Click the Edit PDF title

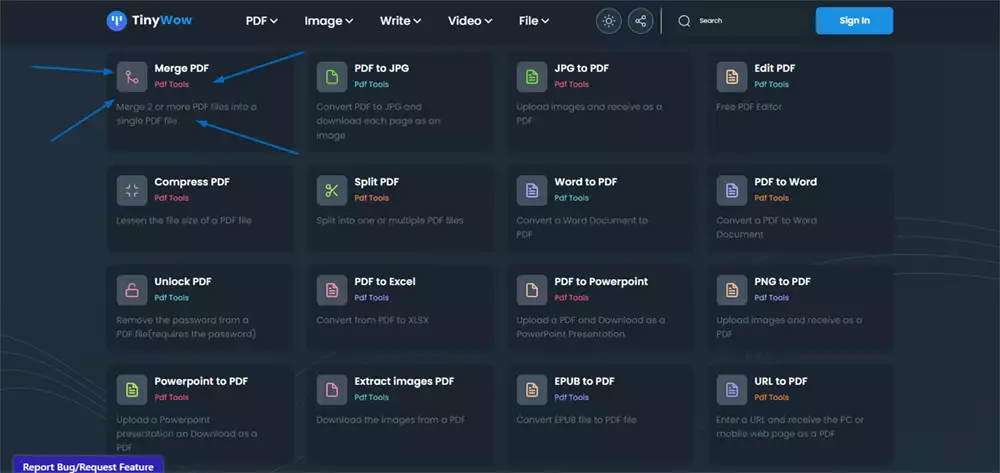point(775,68)
